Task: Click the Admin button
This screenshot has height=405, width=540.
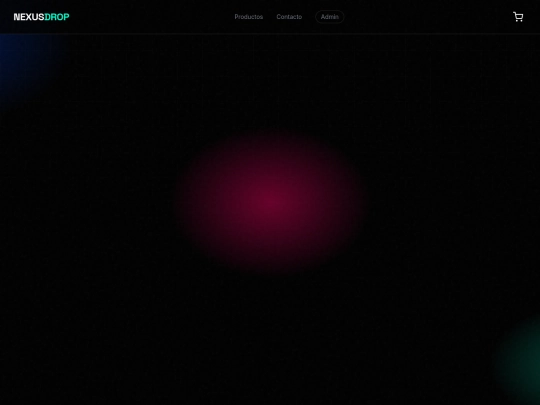Action: pyautogui.click(x=330, y=17)
